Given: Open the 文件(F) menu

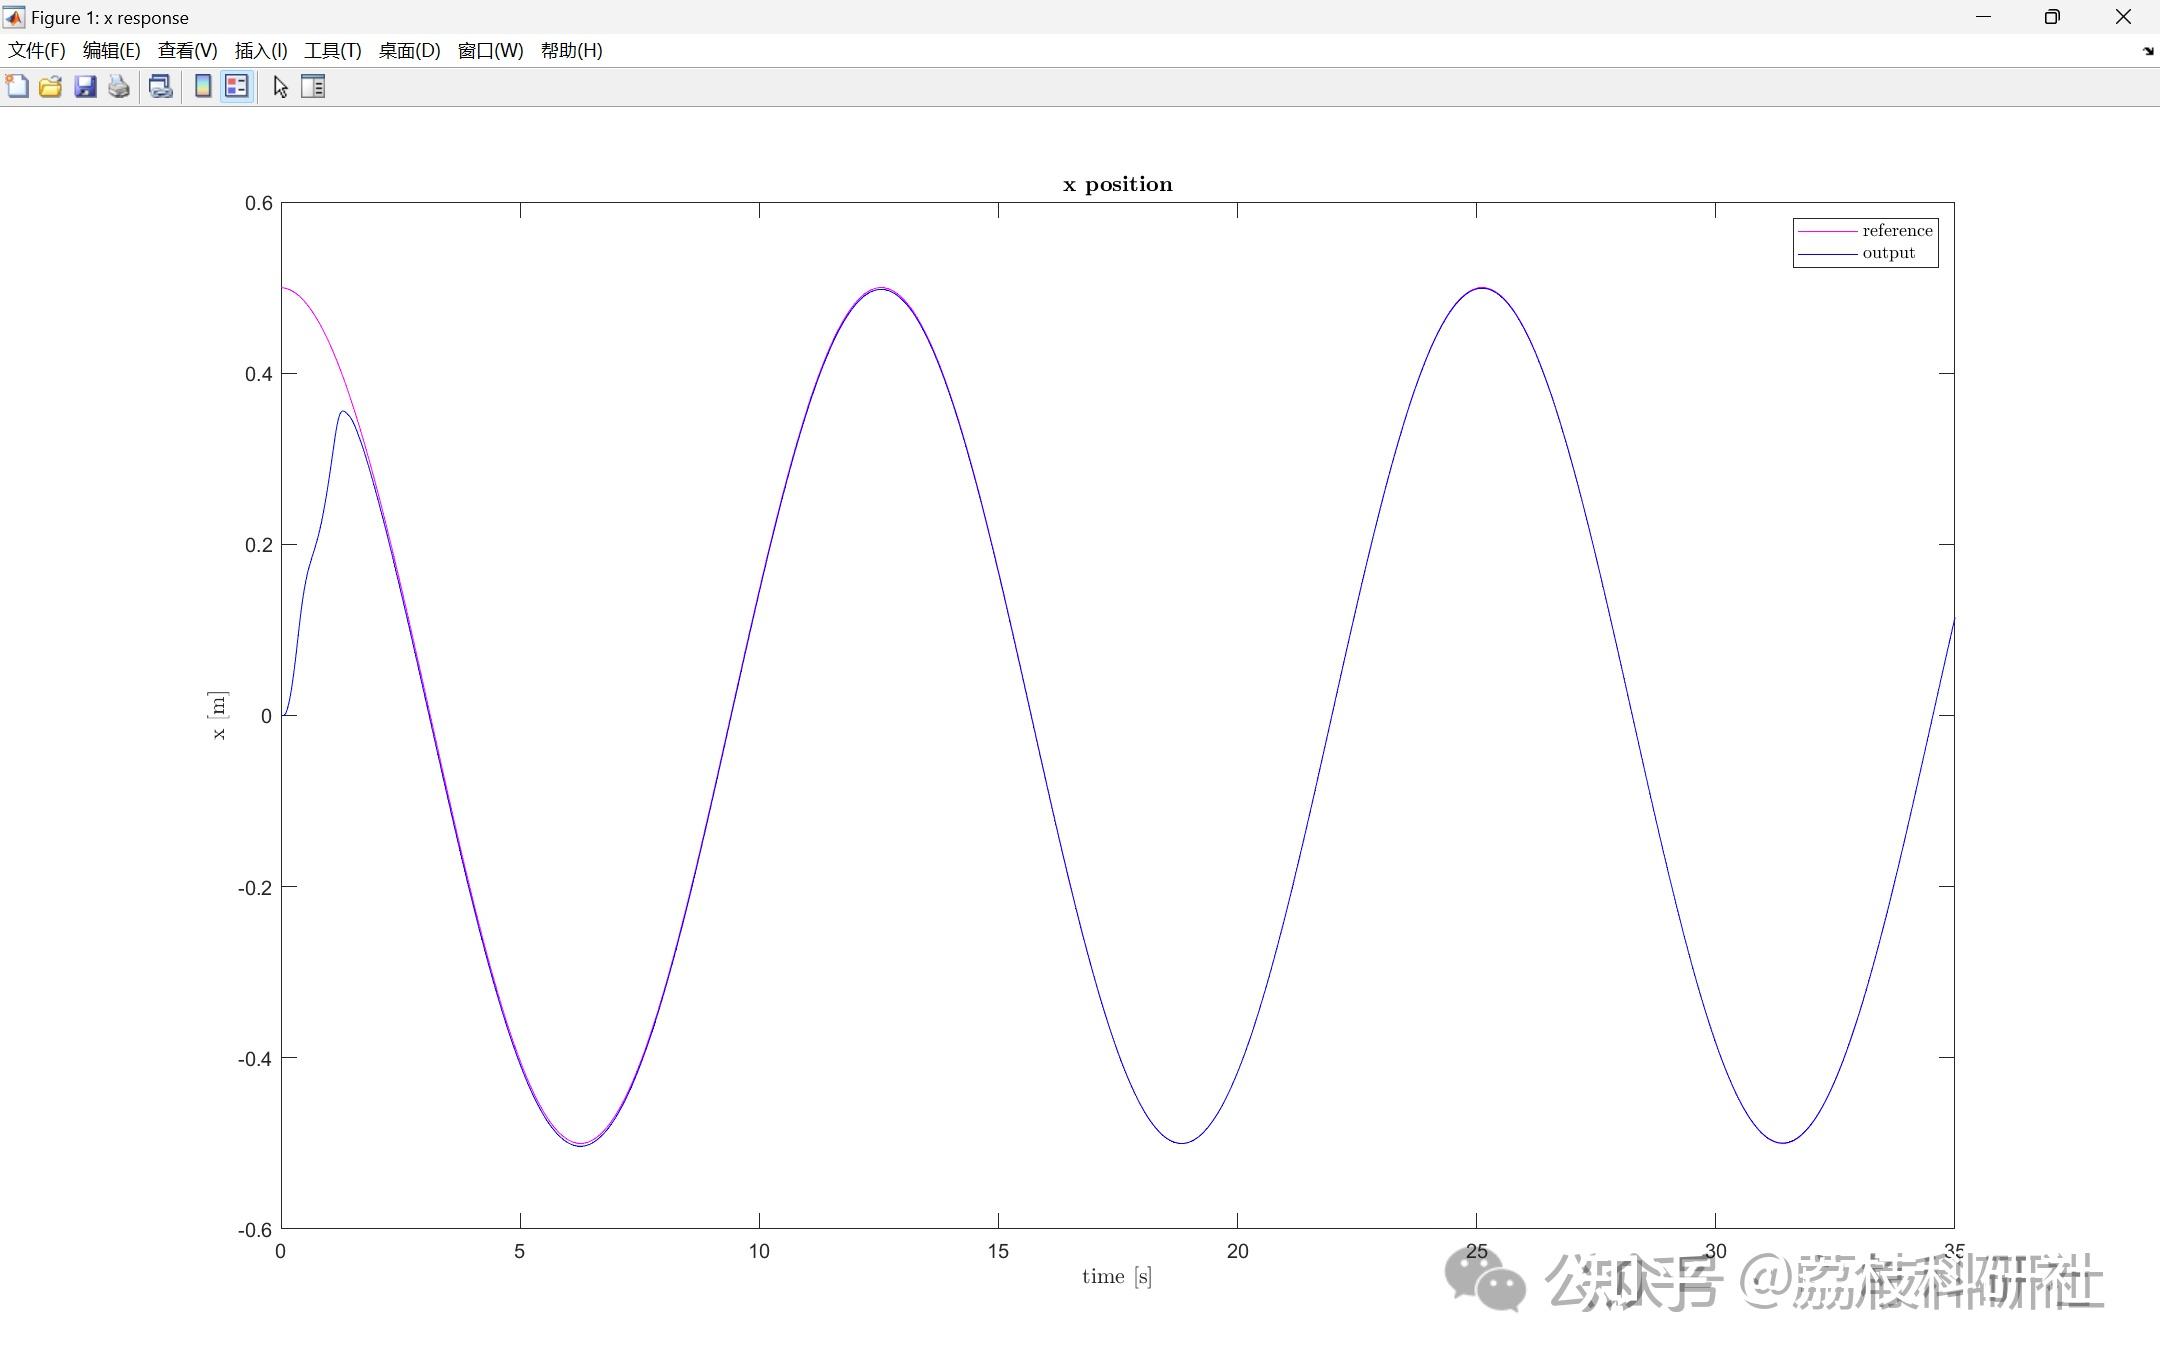Looking at the screenshot, I should click(37, 51).
